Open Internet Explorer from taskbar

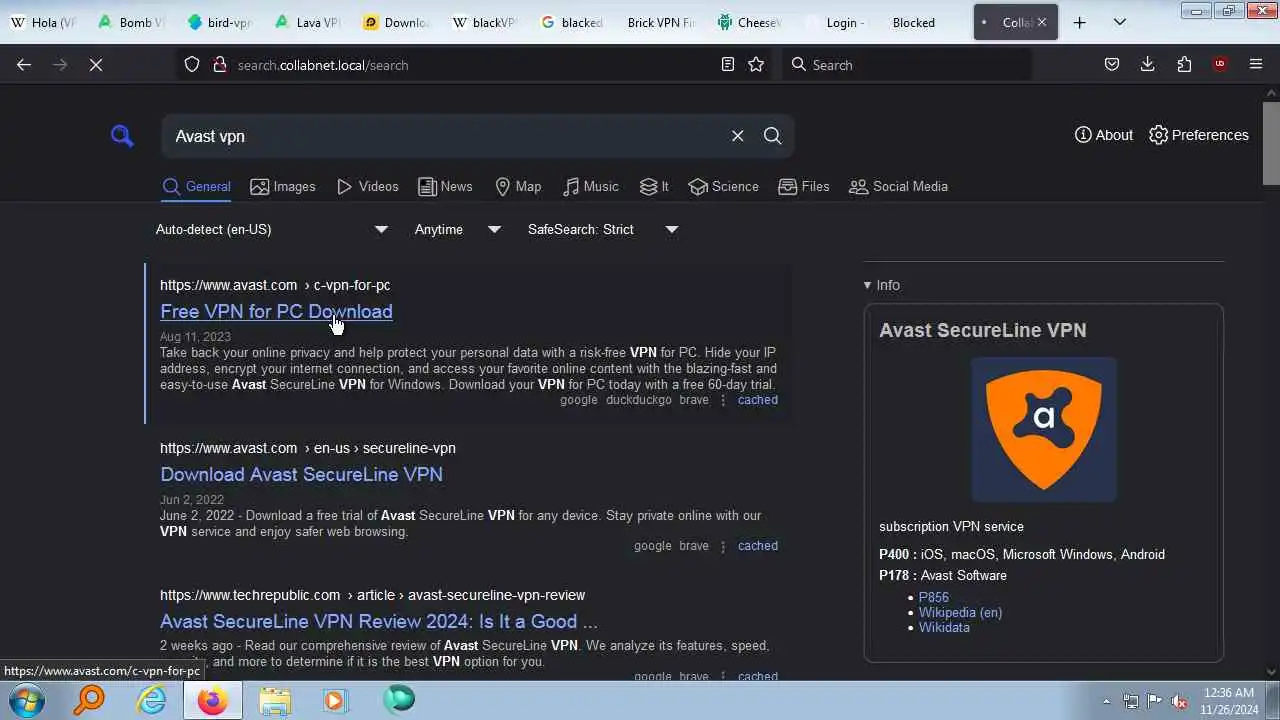[151, 700]
